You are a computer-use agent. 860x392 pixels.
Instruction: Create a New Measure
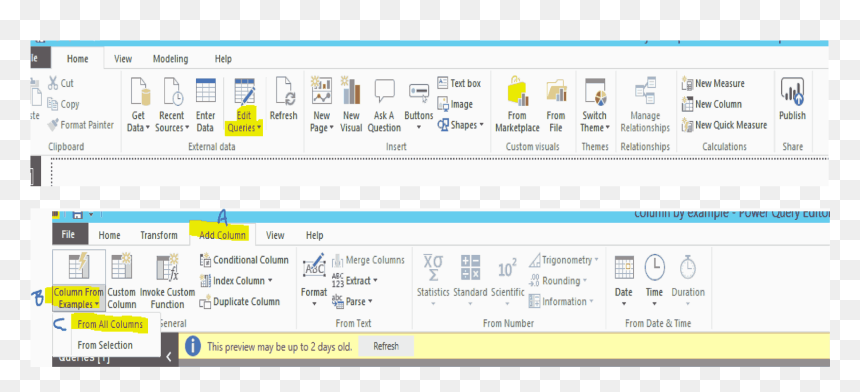[x=713, y=83]
